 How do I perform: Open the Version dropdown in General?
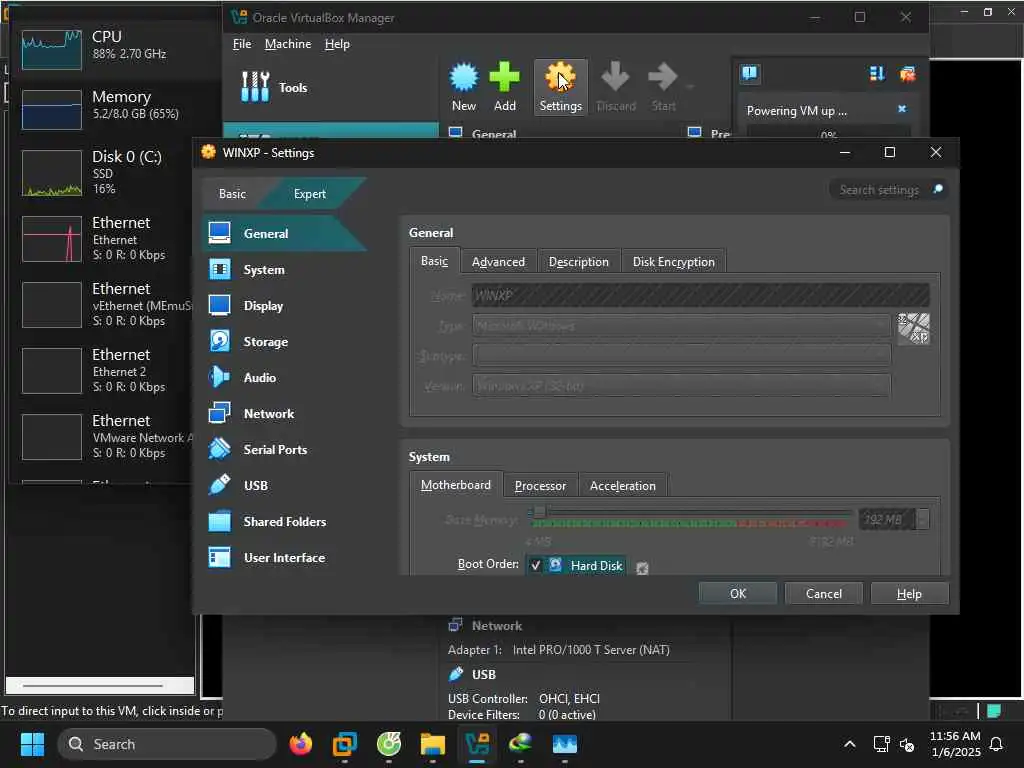click(681, 385)
